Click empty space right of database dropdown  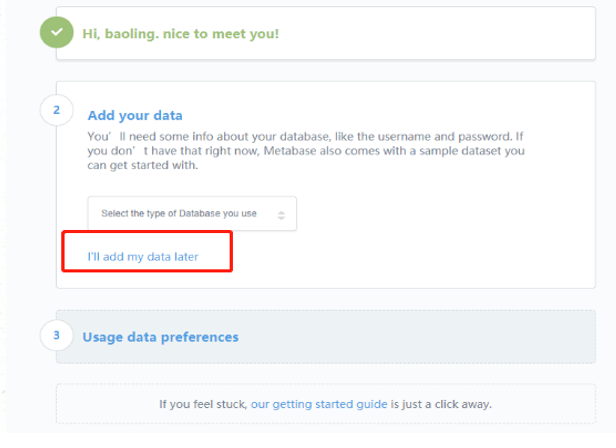point(430,214)
